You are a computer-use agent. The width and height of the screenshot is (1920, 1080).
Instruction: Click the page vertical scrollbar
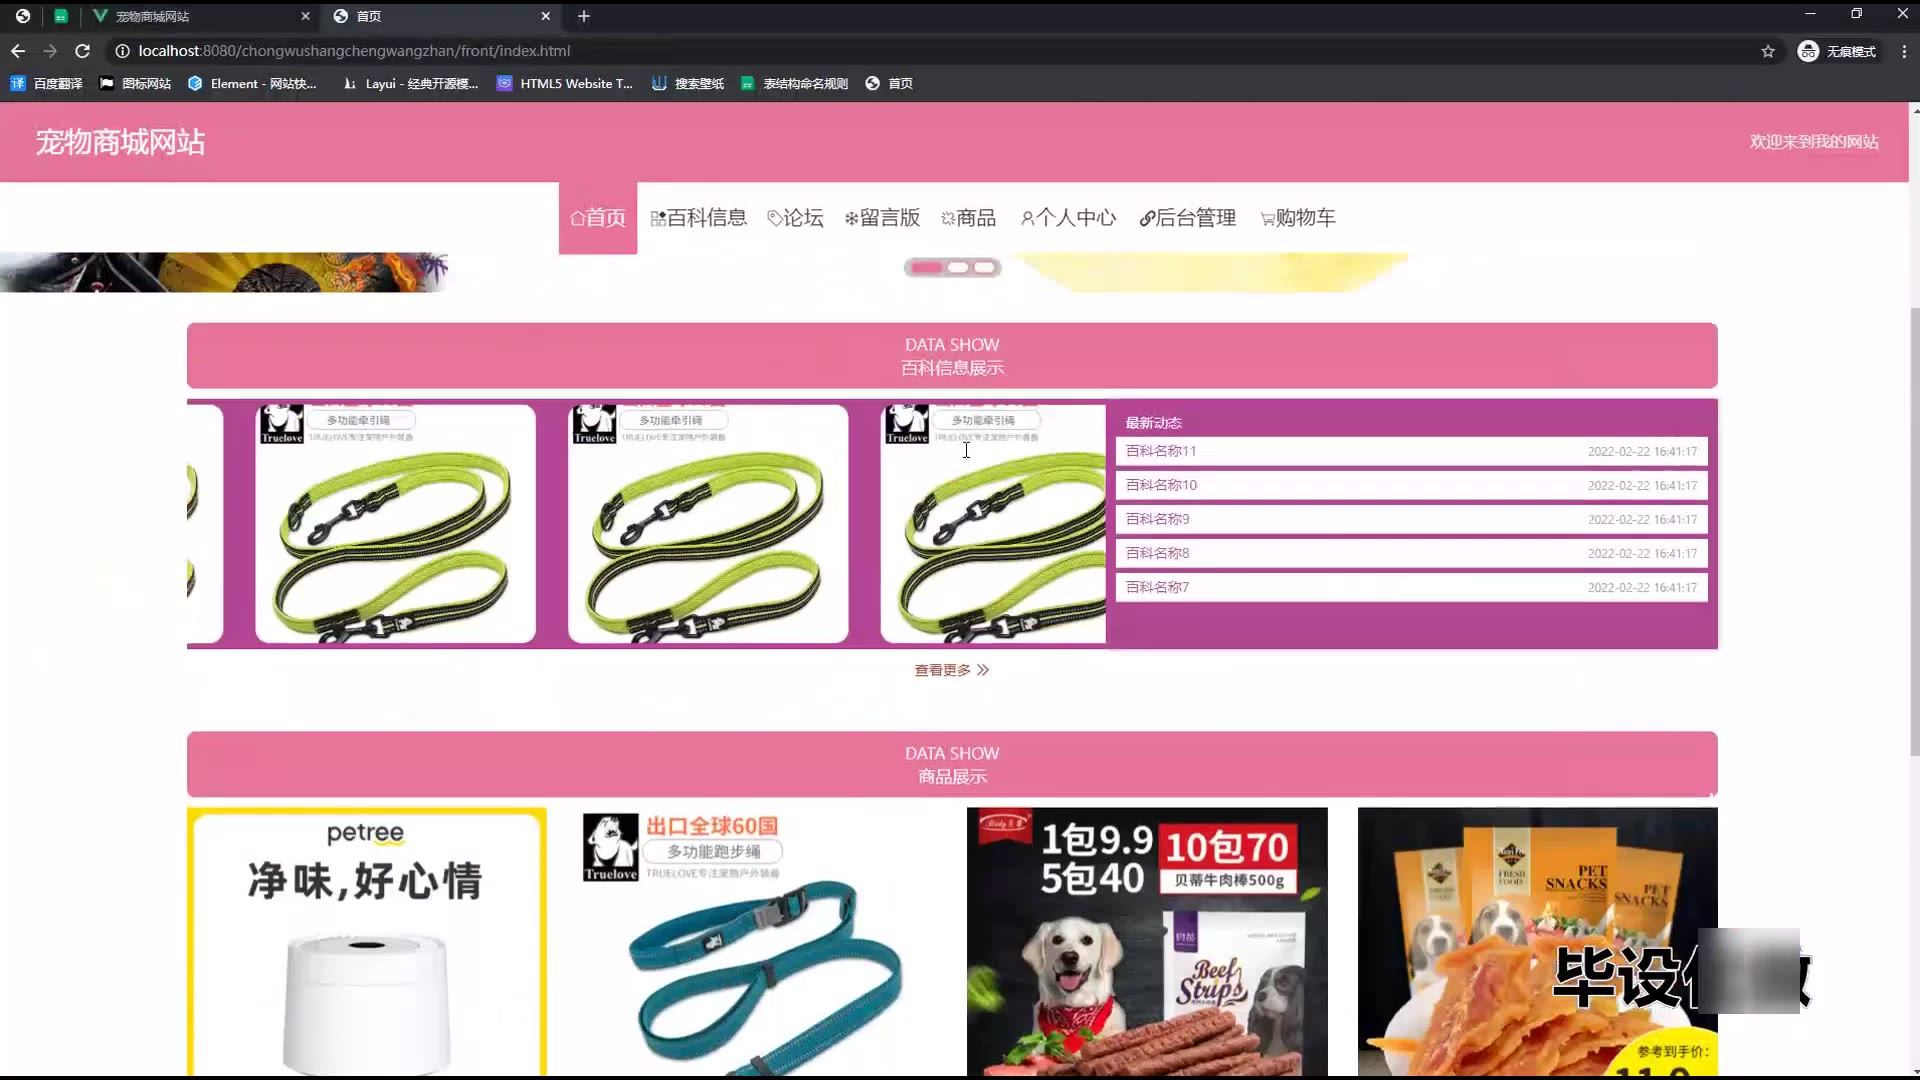tap(1914, 530)
